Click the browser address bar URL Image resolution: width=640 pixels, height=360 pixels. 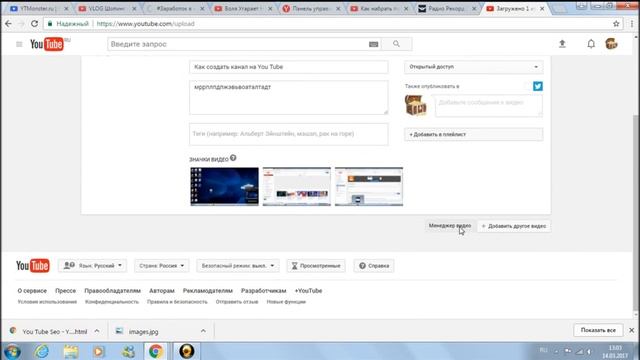(x=146, y=24)
